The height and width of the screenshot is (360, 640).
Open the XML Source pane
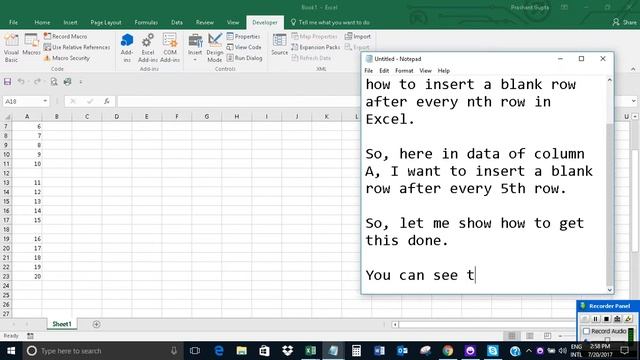pyautogui.click(x=280, y=45)
